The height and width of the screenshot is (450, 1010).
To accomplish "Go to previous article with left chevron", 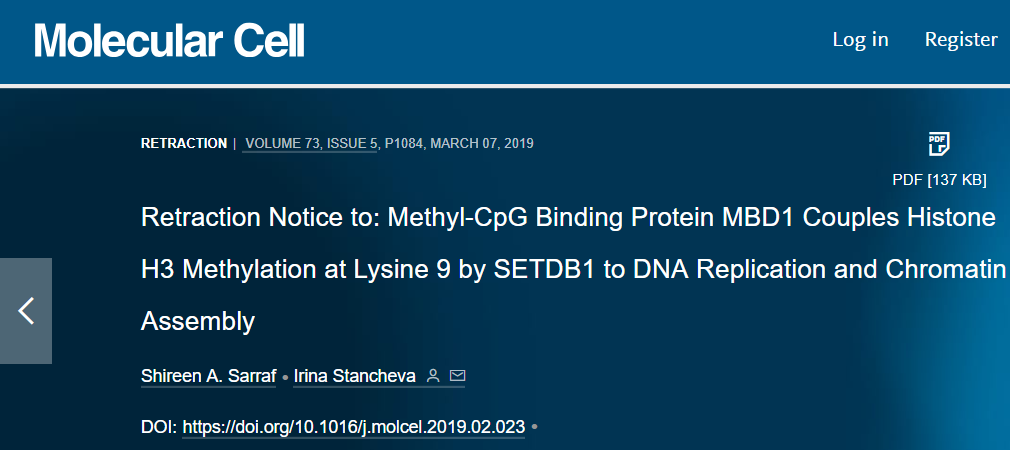I will click(26, 311).
